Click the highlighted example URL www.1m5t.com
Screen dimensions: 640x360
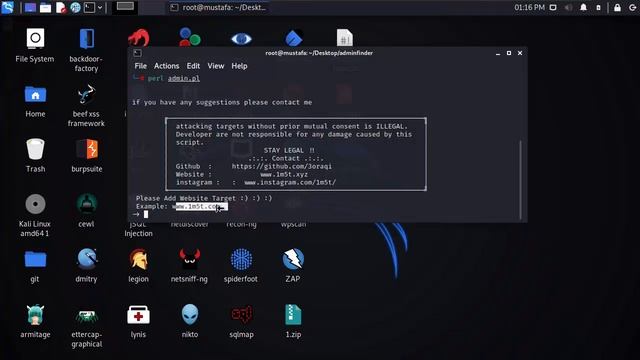coord(200,207)
